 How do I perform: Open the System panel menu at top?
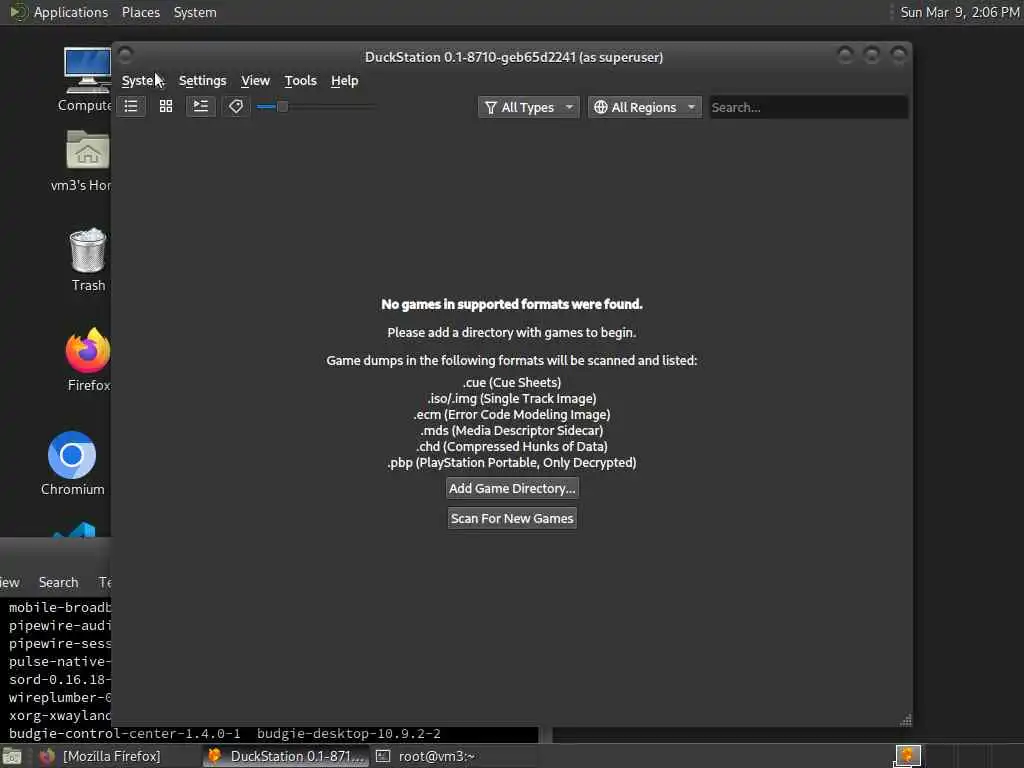(x=195, y=12)
